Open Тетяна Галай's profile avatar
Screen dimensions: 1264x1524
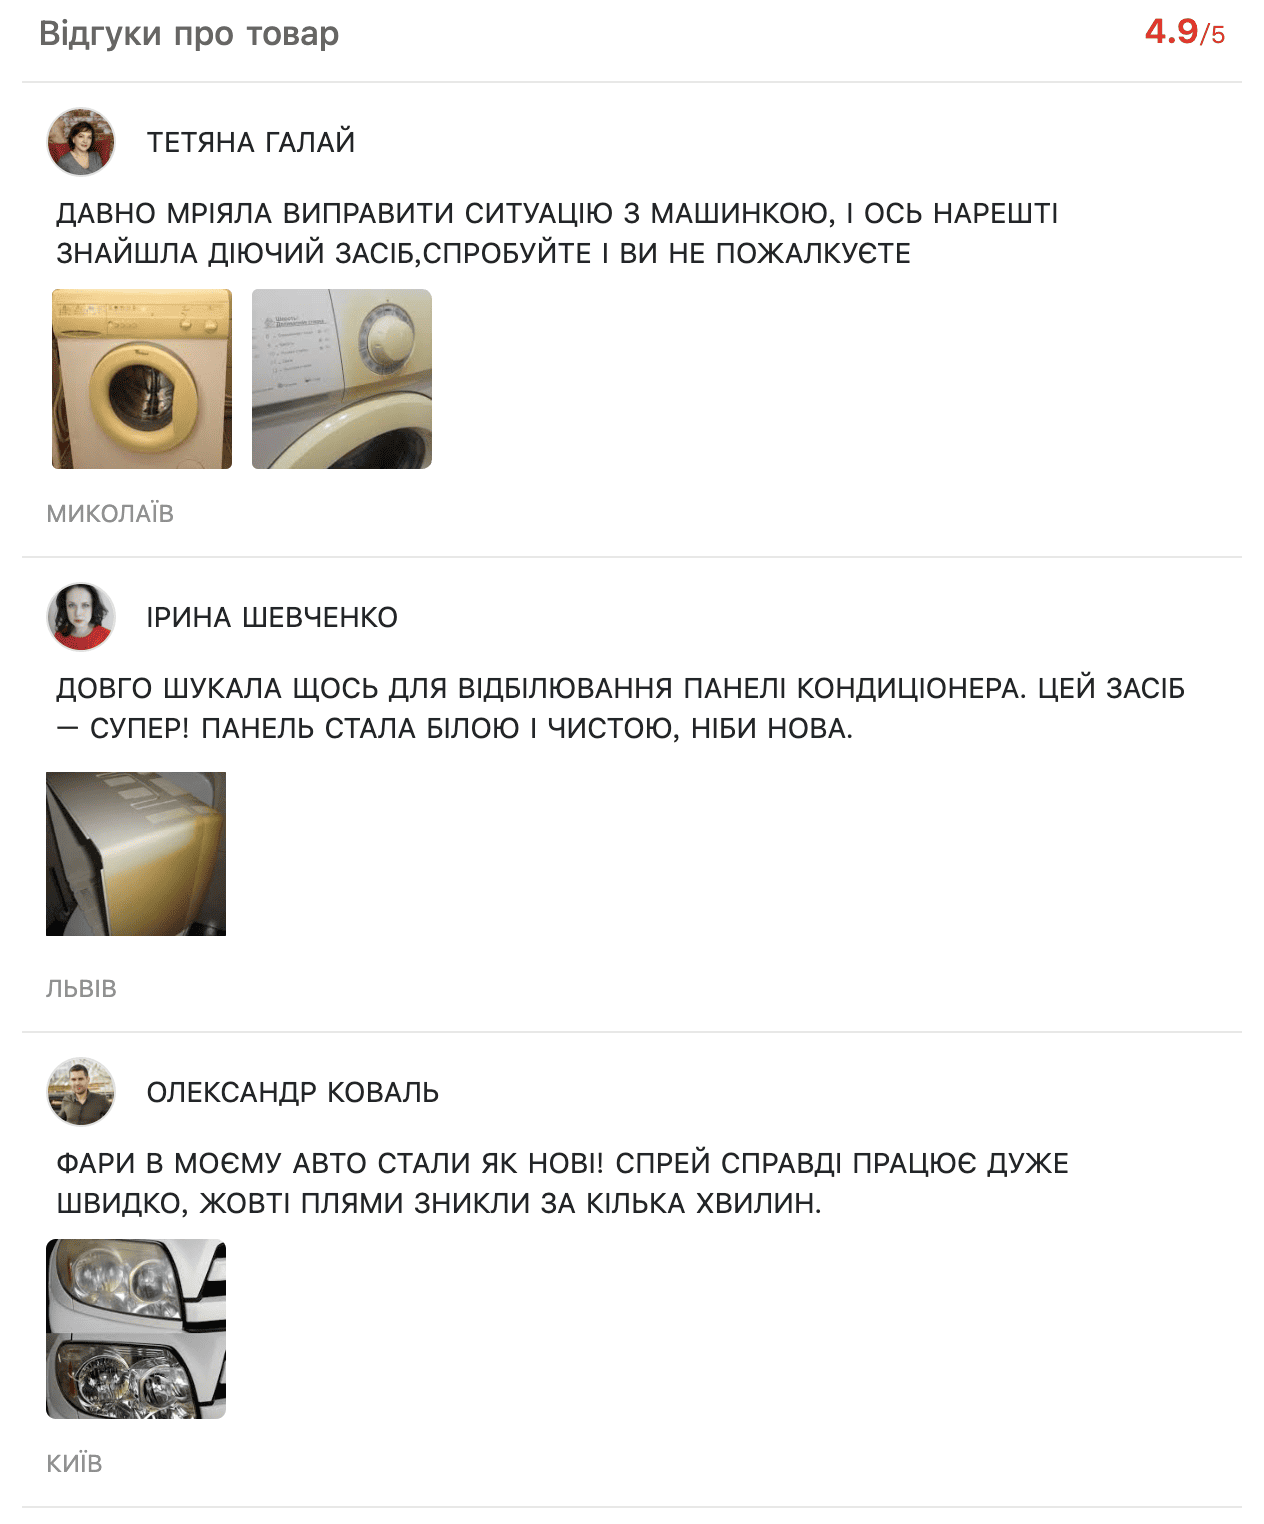point(81,142)
